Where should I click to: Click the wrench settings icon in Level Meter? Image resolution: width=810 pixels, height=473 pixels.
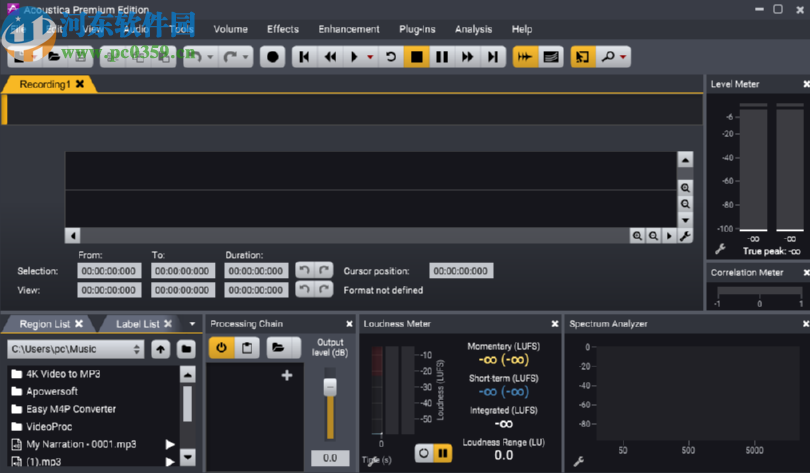click(719, 249)
